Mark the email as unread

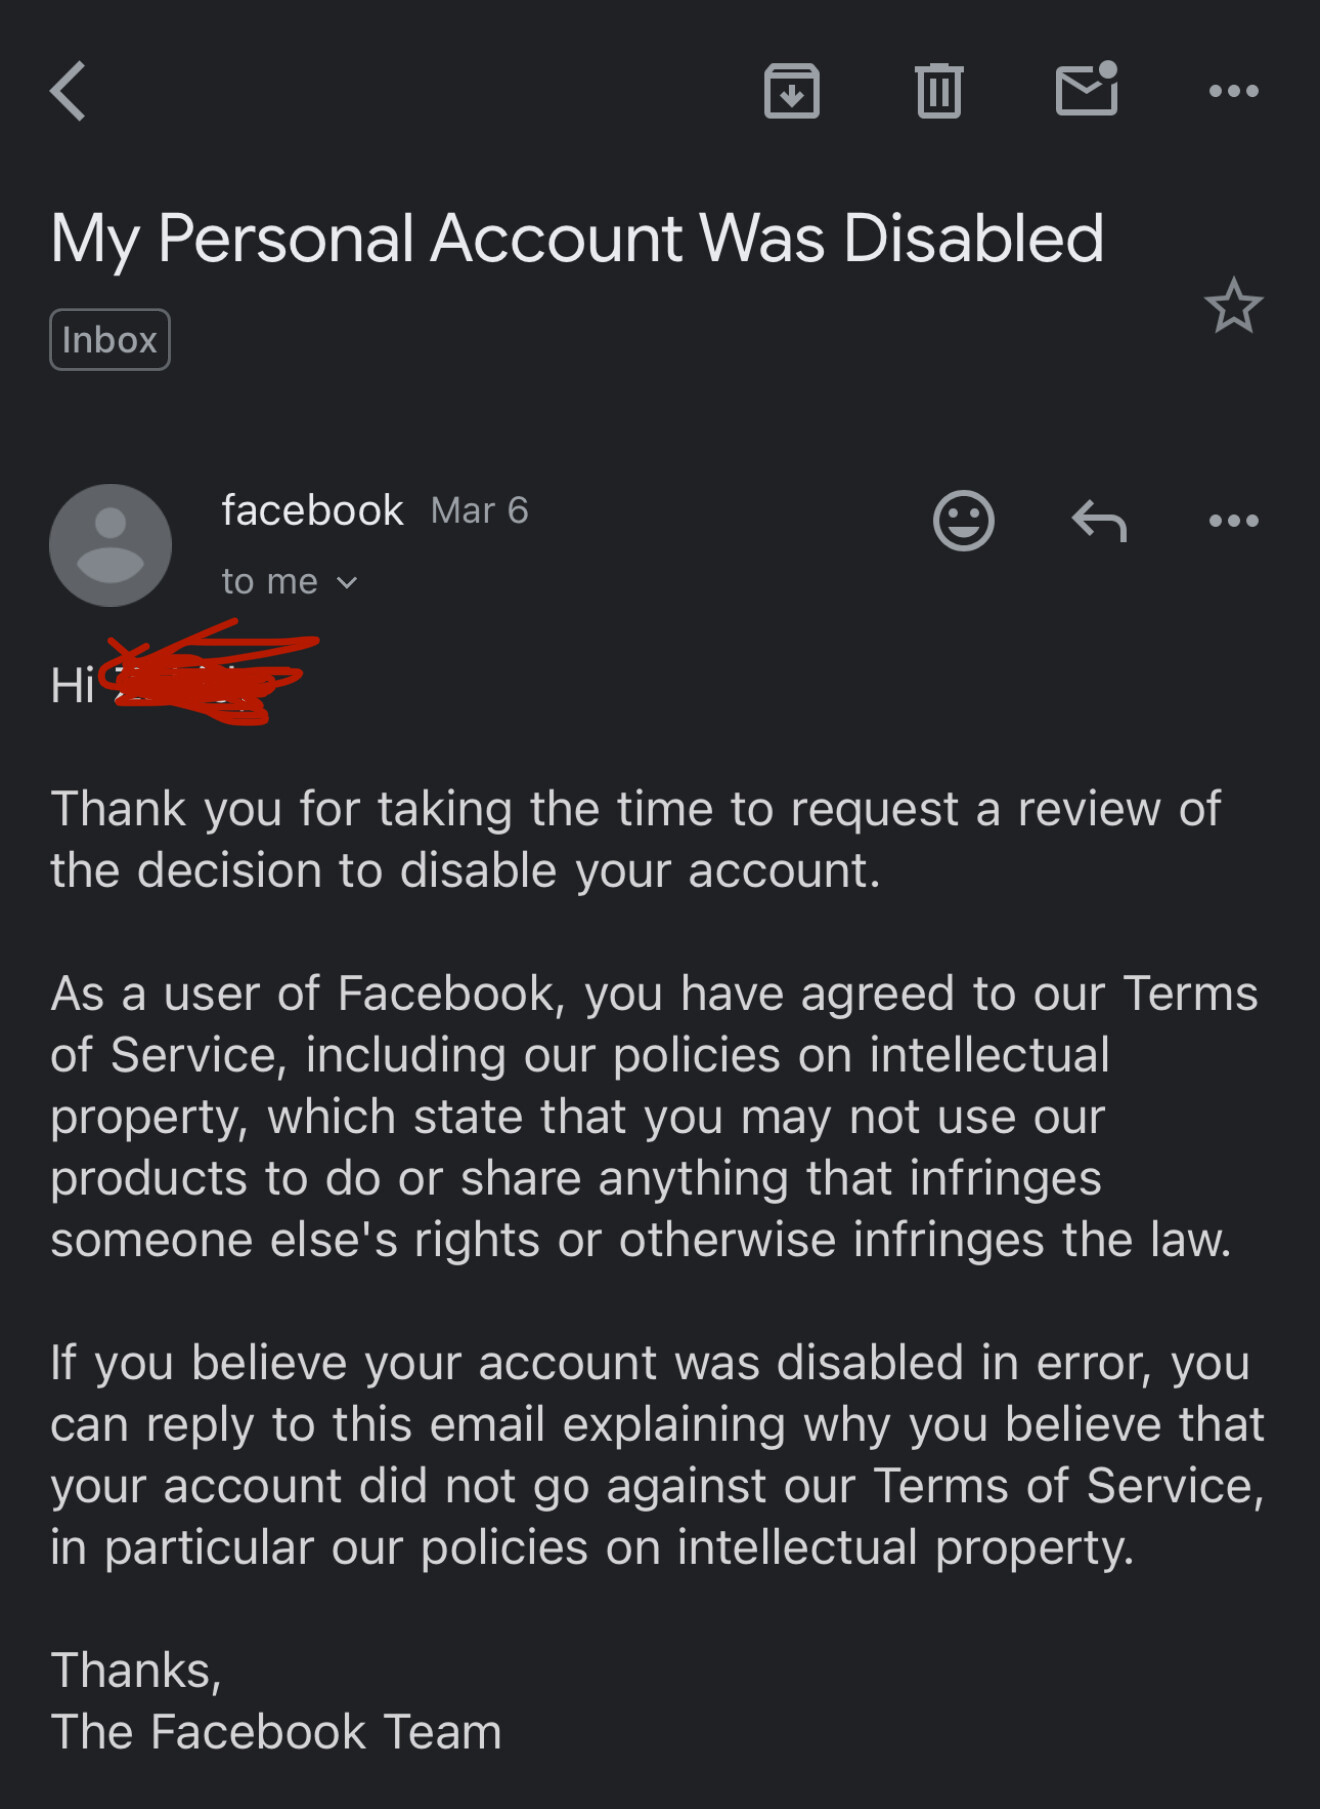1087,89
